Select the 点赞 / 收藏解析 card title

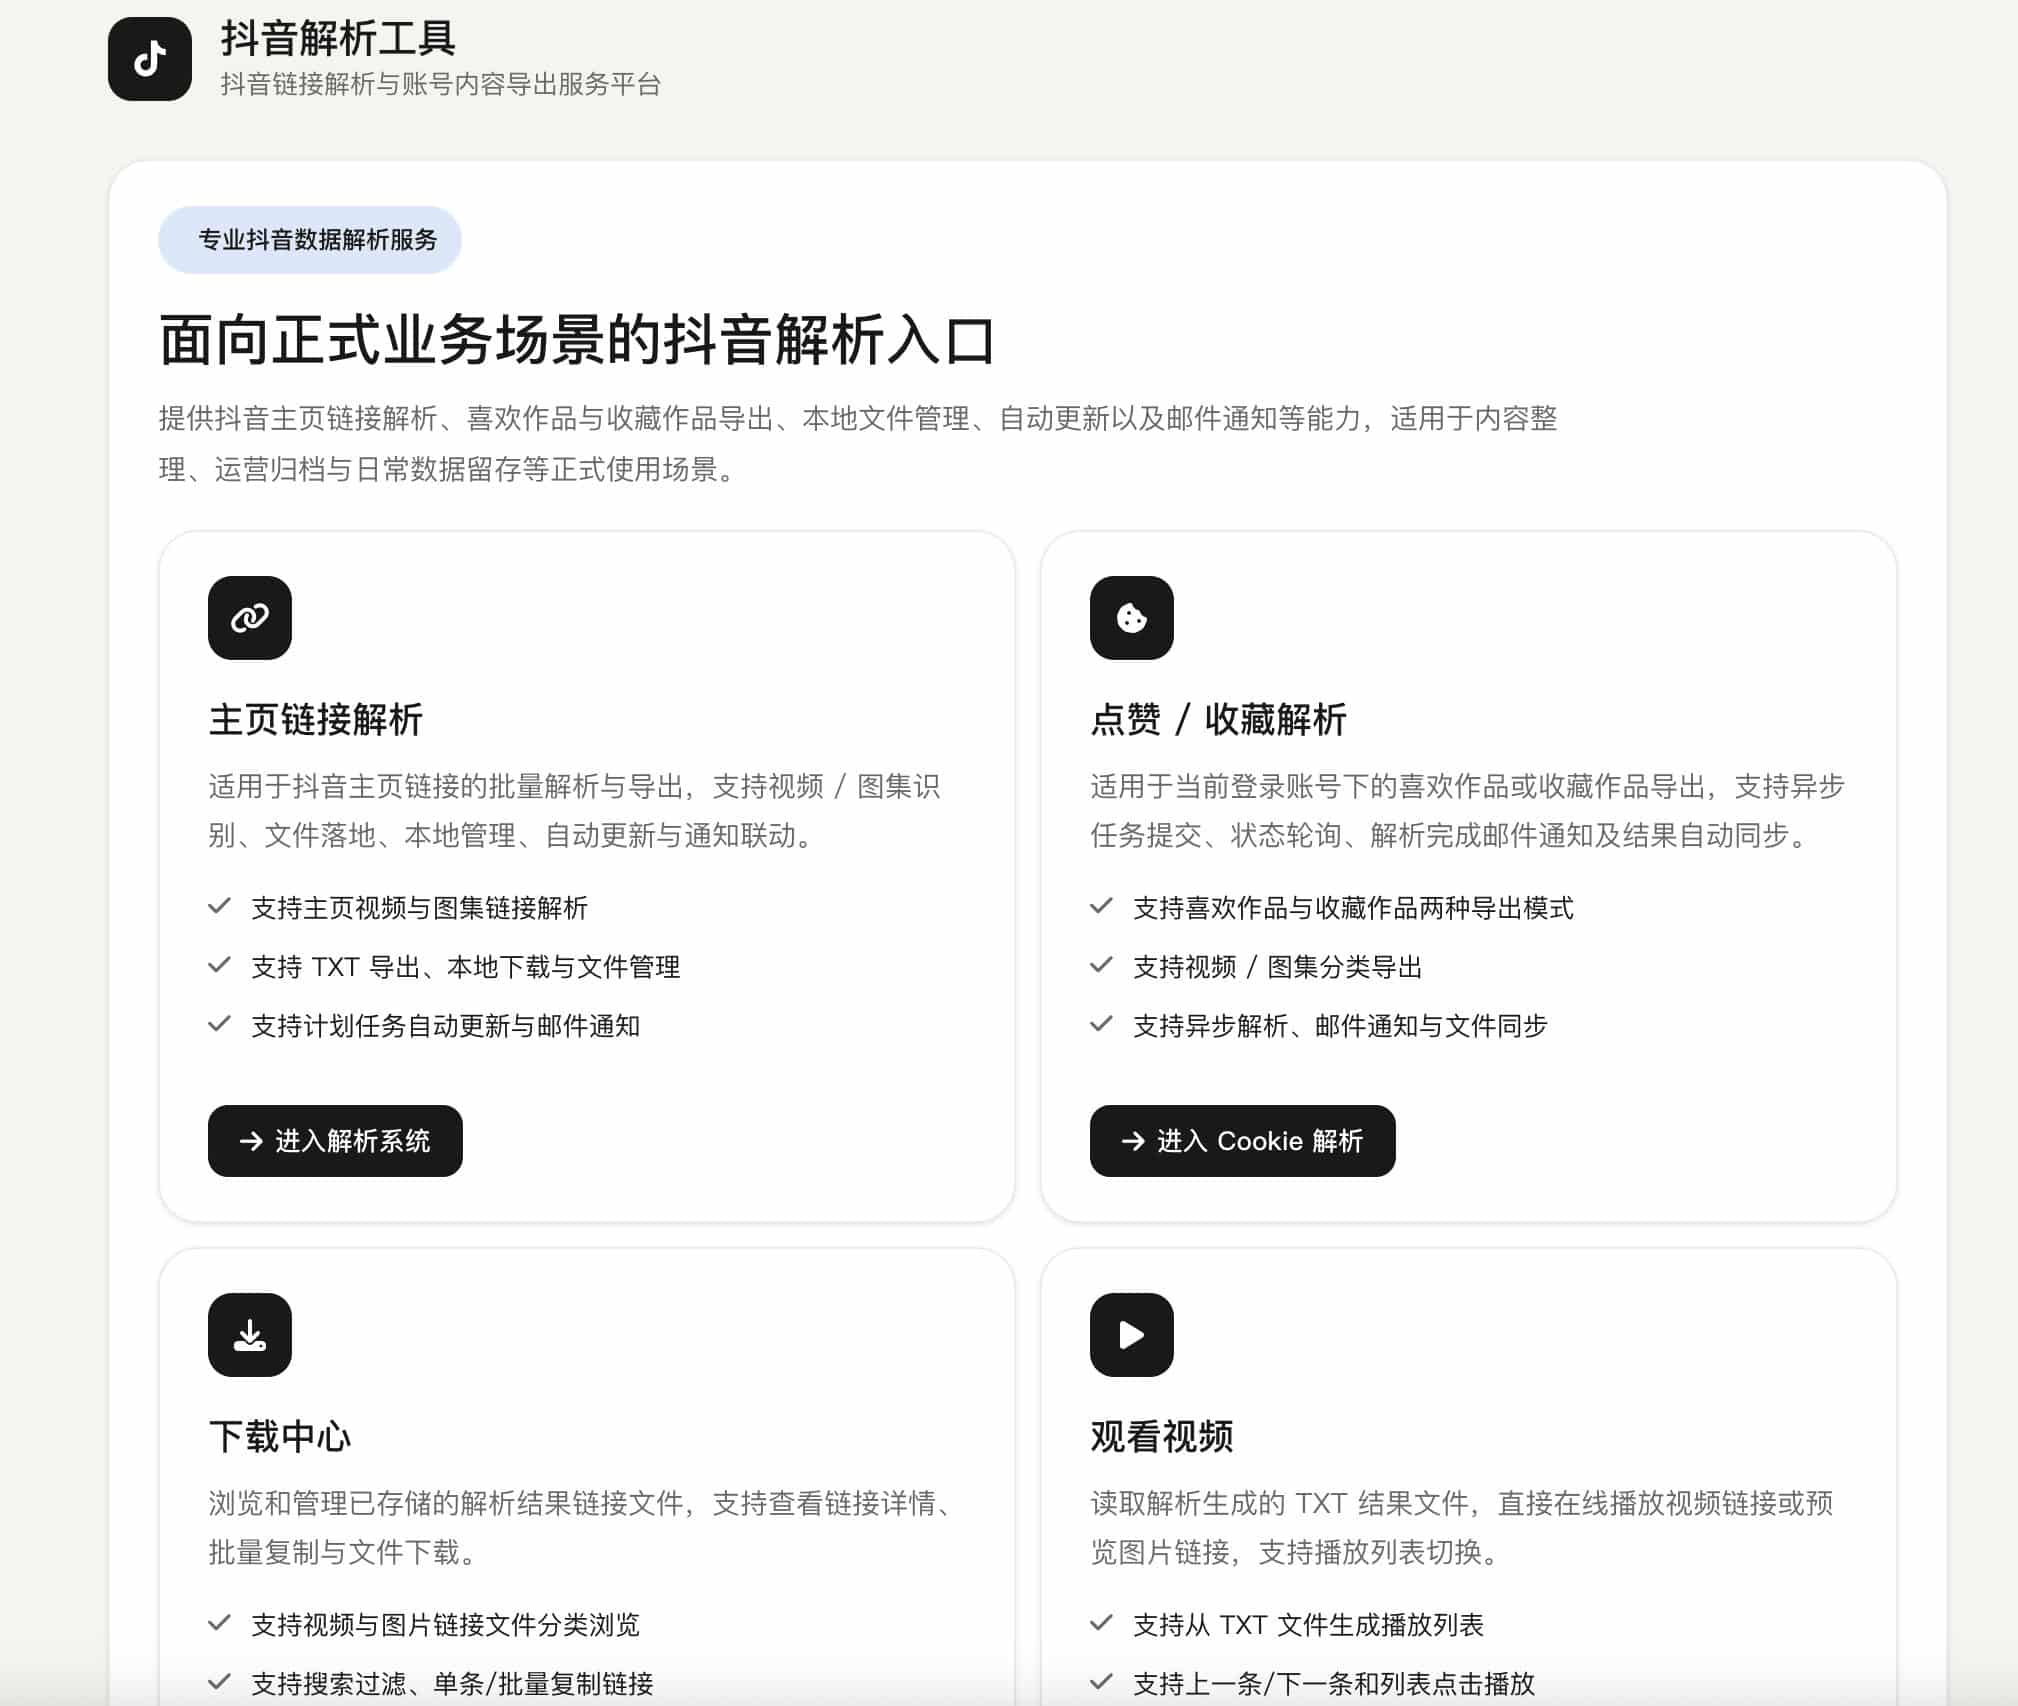(x=1218, y=720)
